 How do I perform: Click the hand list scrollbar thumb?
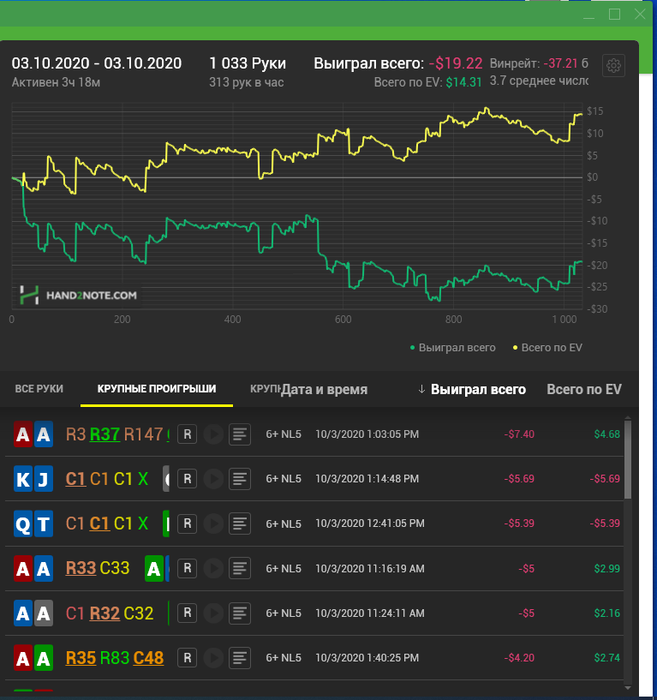628,459
